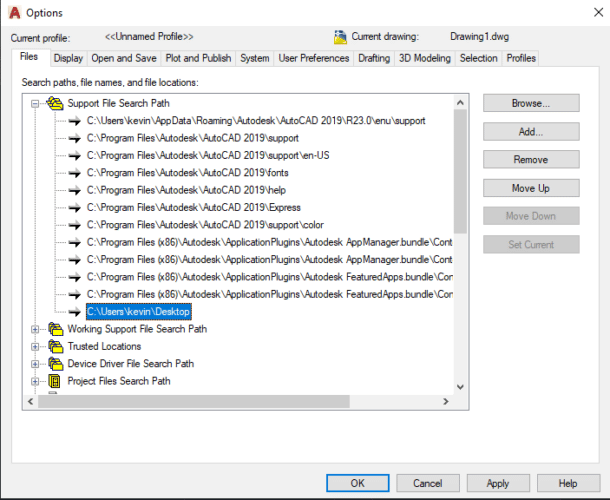Click the AutoCAD logo in the title bar
This screenshot has height=500, width=610.
point(14,13)
